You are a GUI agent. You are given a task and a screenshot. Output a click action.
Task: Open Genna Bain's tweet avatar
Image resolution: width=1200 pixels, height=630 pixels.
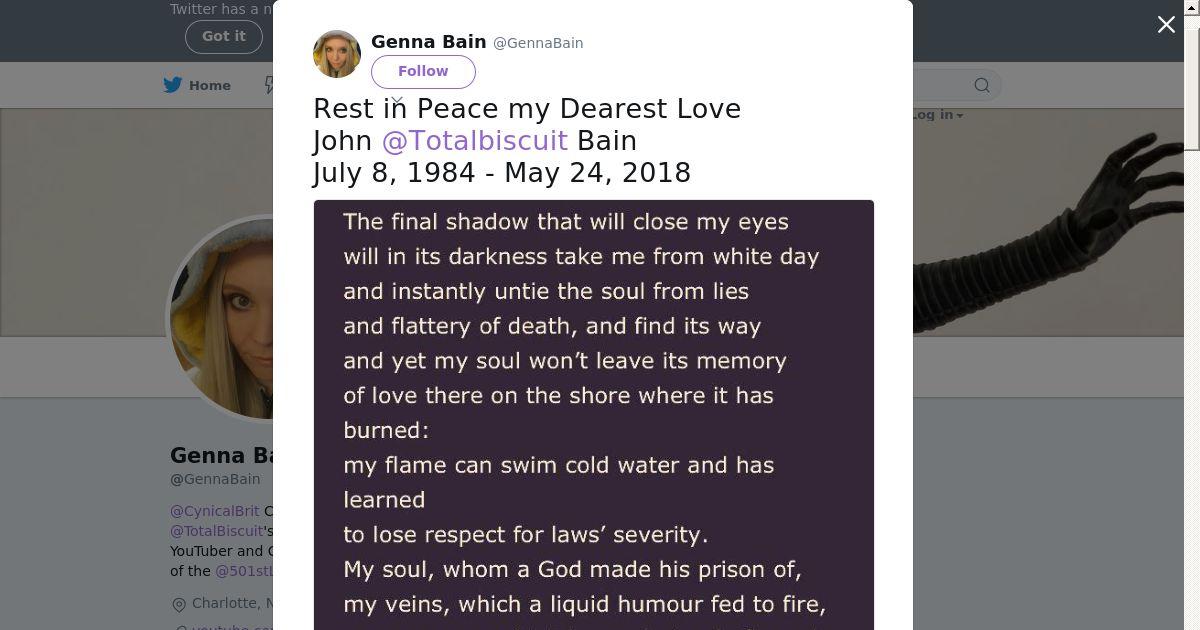coord(337,54)
